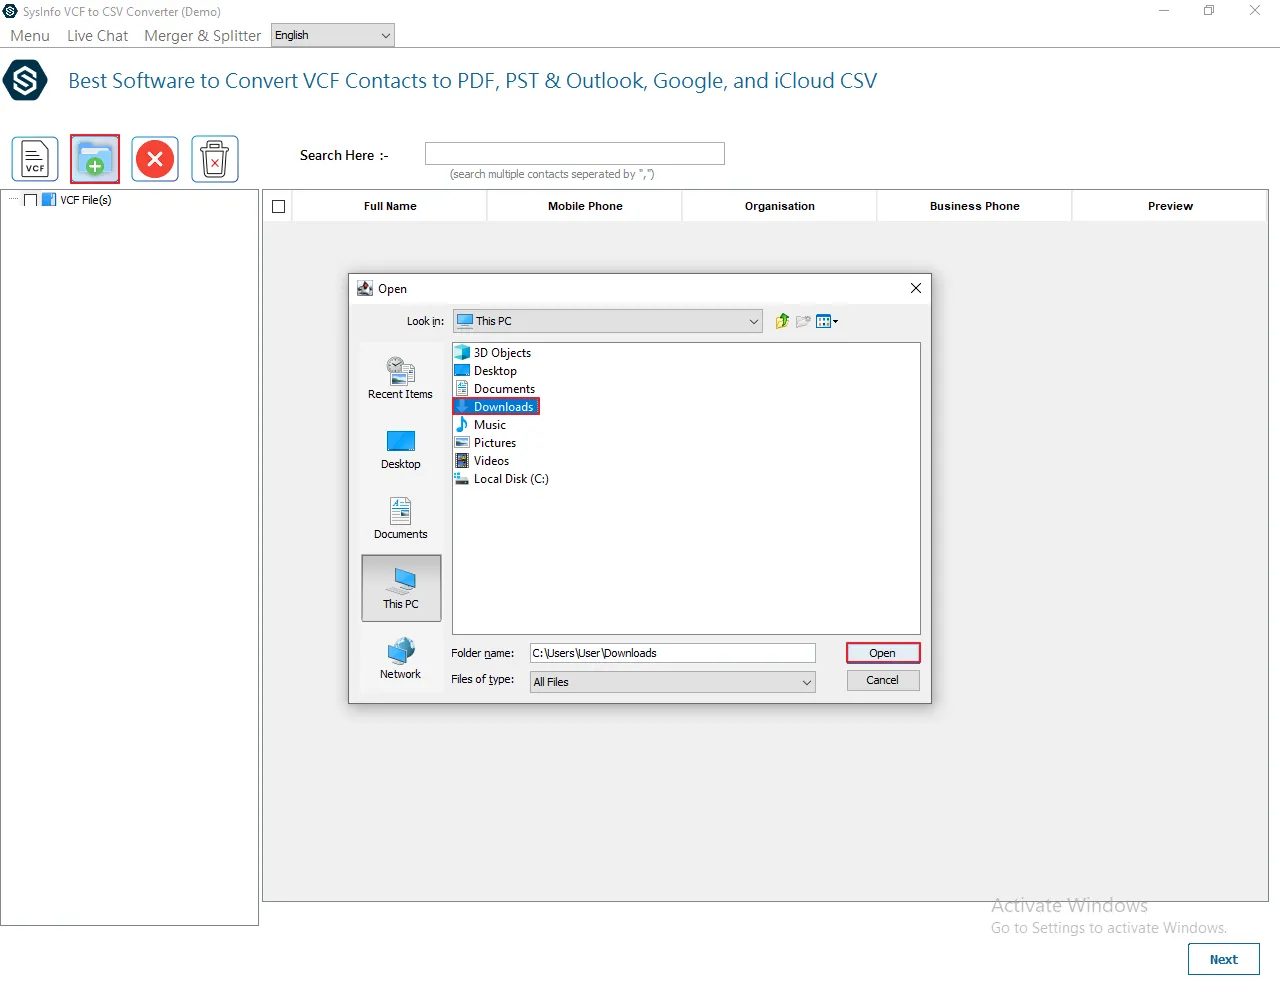
Task: Expand the Look in dropdown
Action: [x=753, y=321]
